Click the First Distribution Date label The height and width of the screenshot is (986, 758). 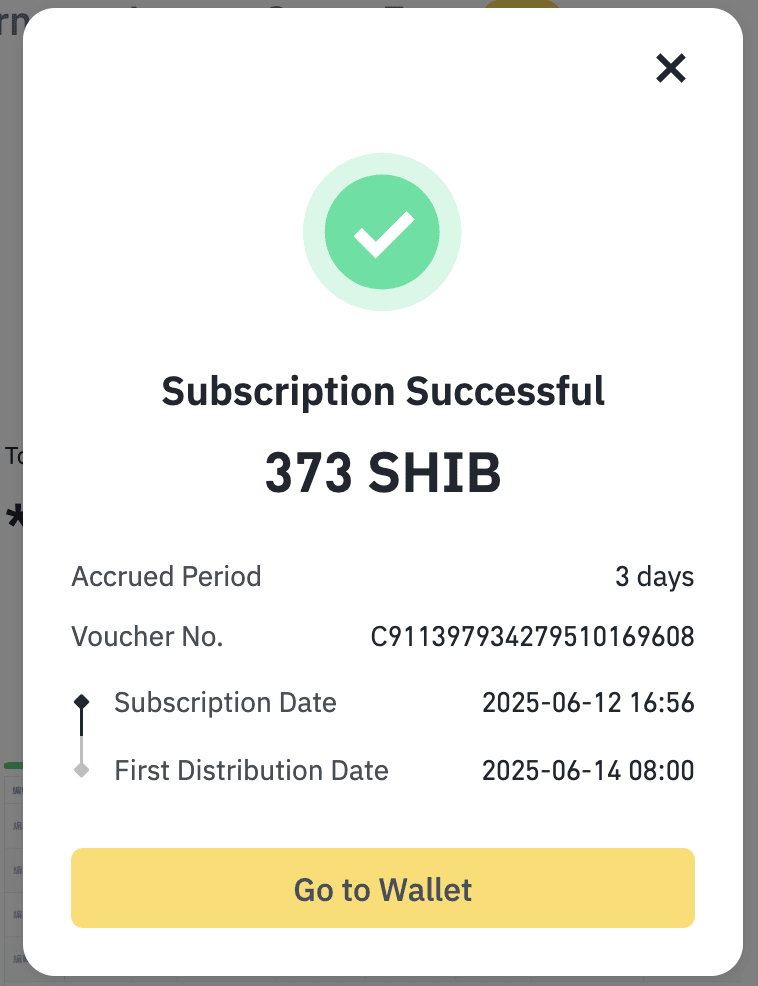[x=251, y=770]
